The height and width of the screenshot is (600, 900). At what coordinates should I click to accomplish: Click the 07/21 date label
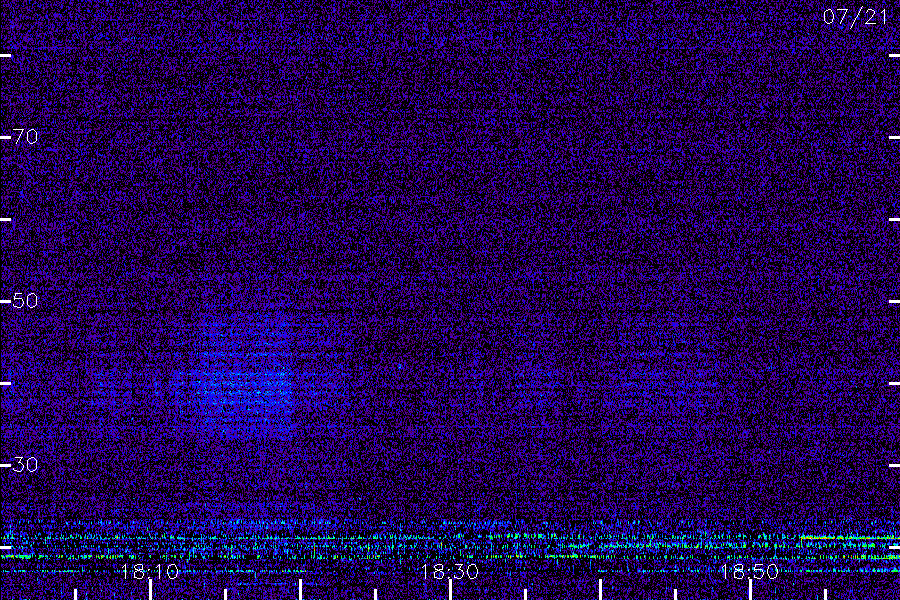click(855, 17)
